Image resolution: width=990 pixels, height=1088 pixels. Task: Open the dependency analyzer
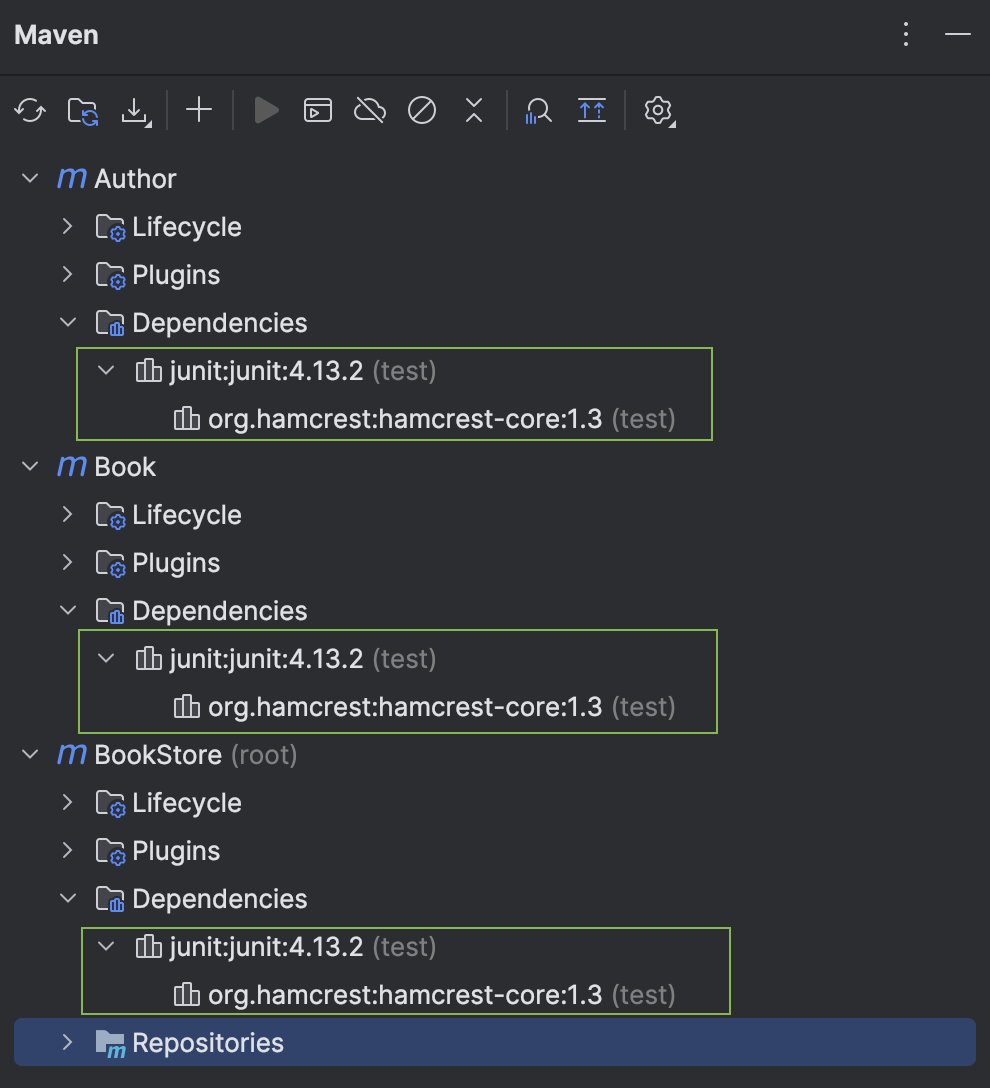point(537,110)
